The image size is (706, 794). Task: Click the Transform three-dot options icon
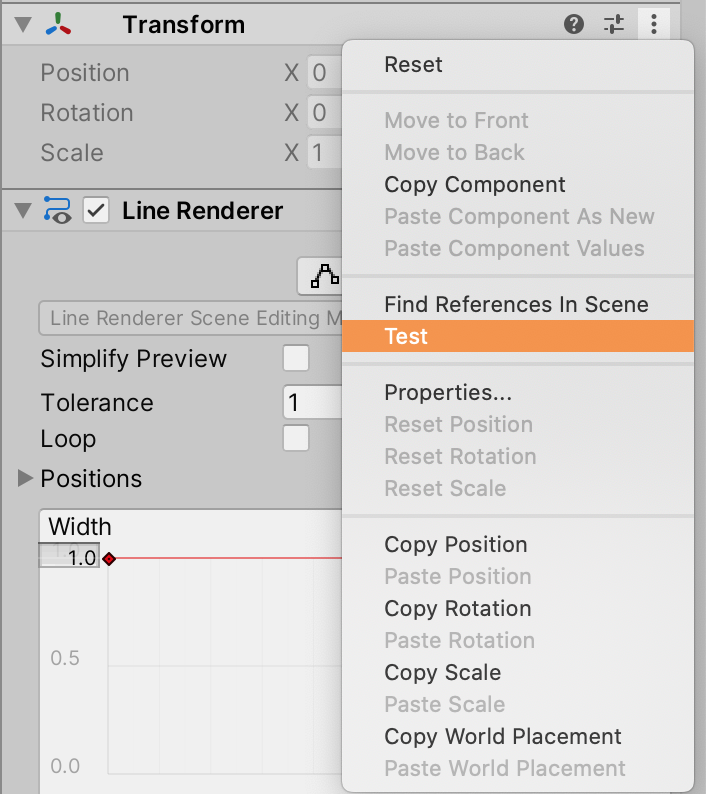click(654, 24)
